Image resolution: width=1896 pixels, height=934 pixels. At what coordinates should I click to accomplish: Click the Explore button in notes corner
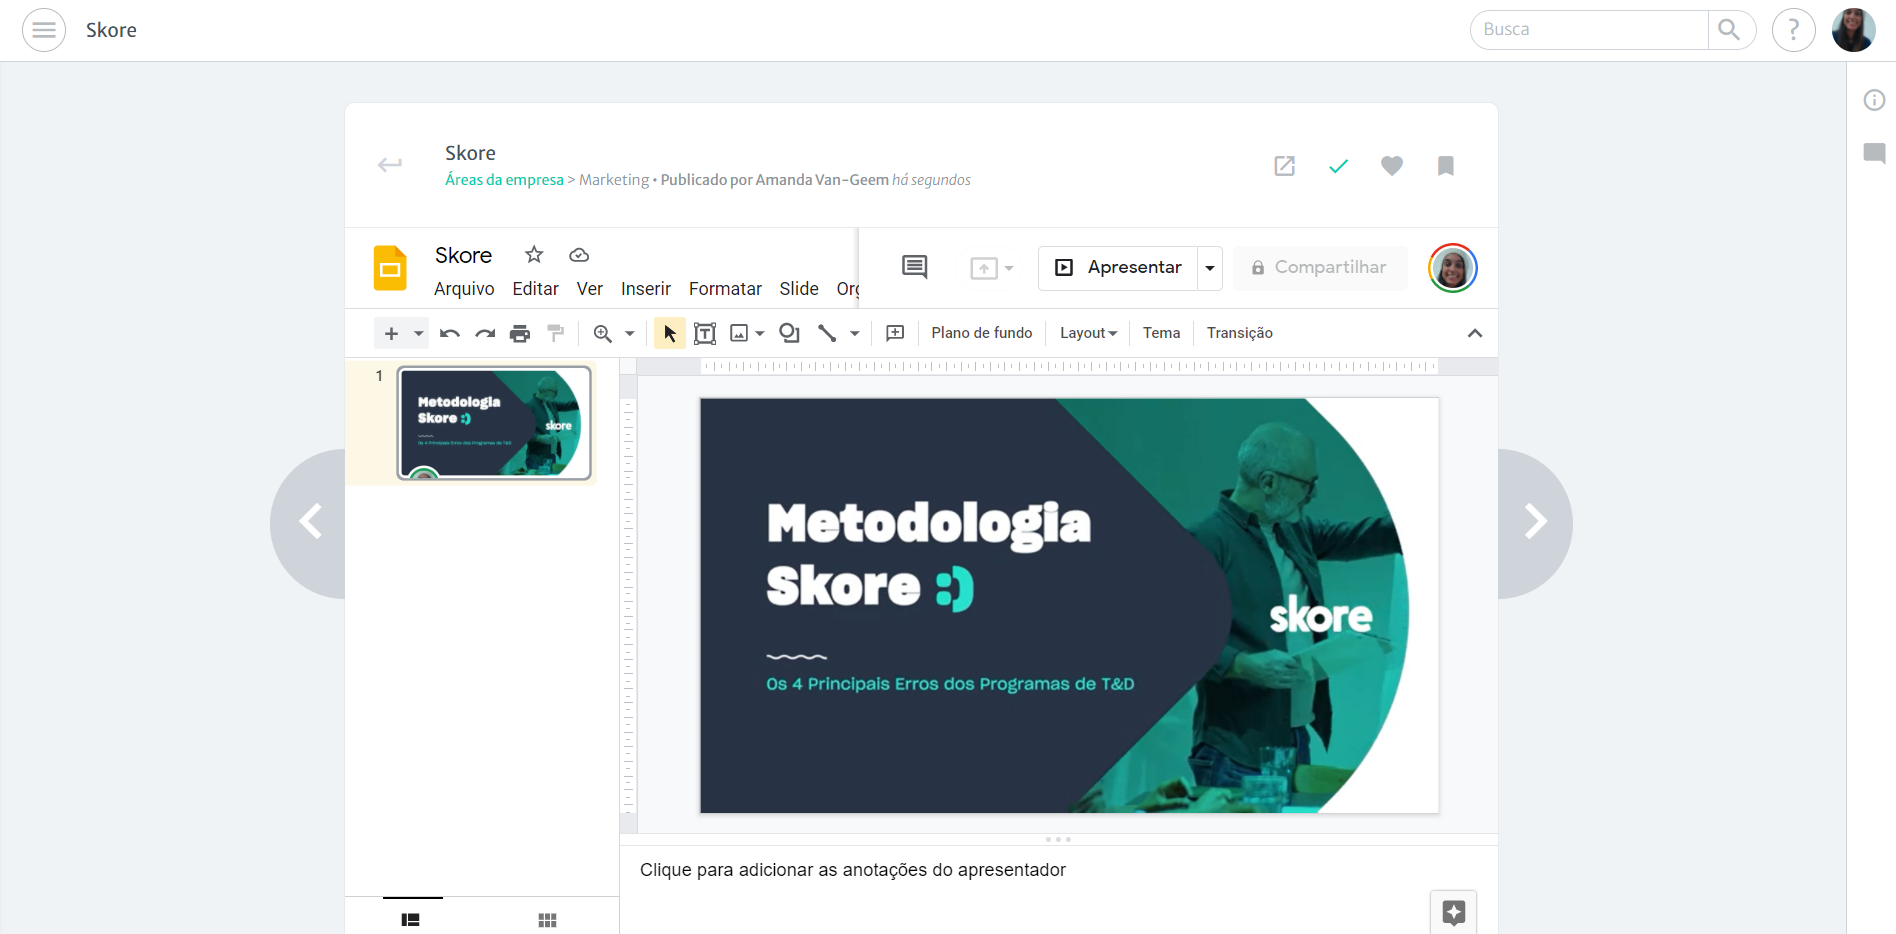pos(1454,912)
